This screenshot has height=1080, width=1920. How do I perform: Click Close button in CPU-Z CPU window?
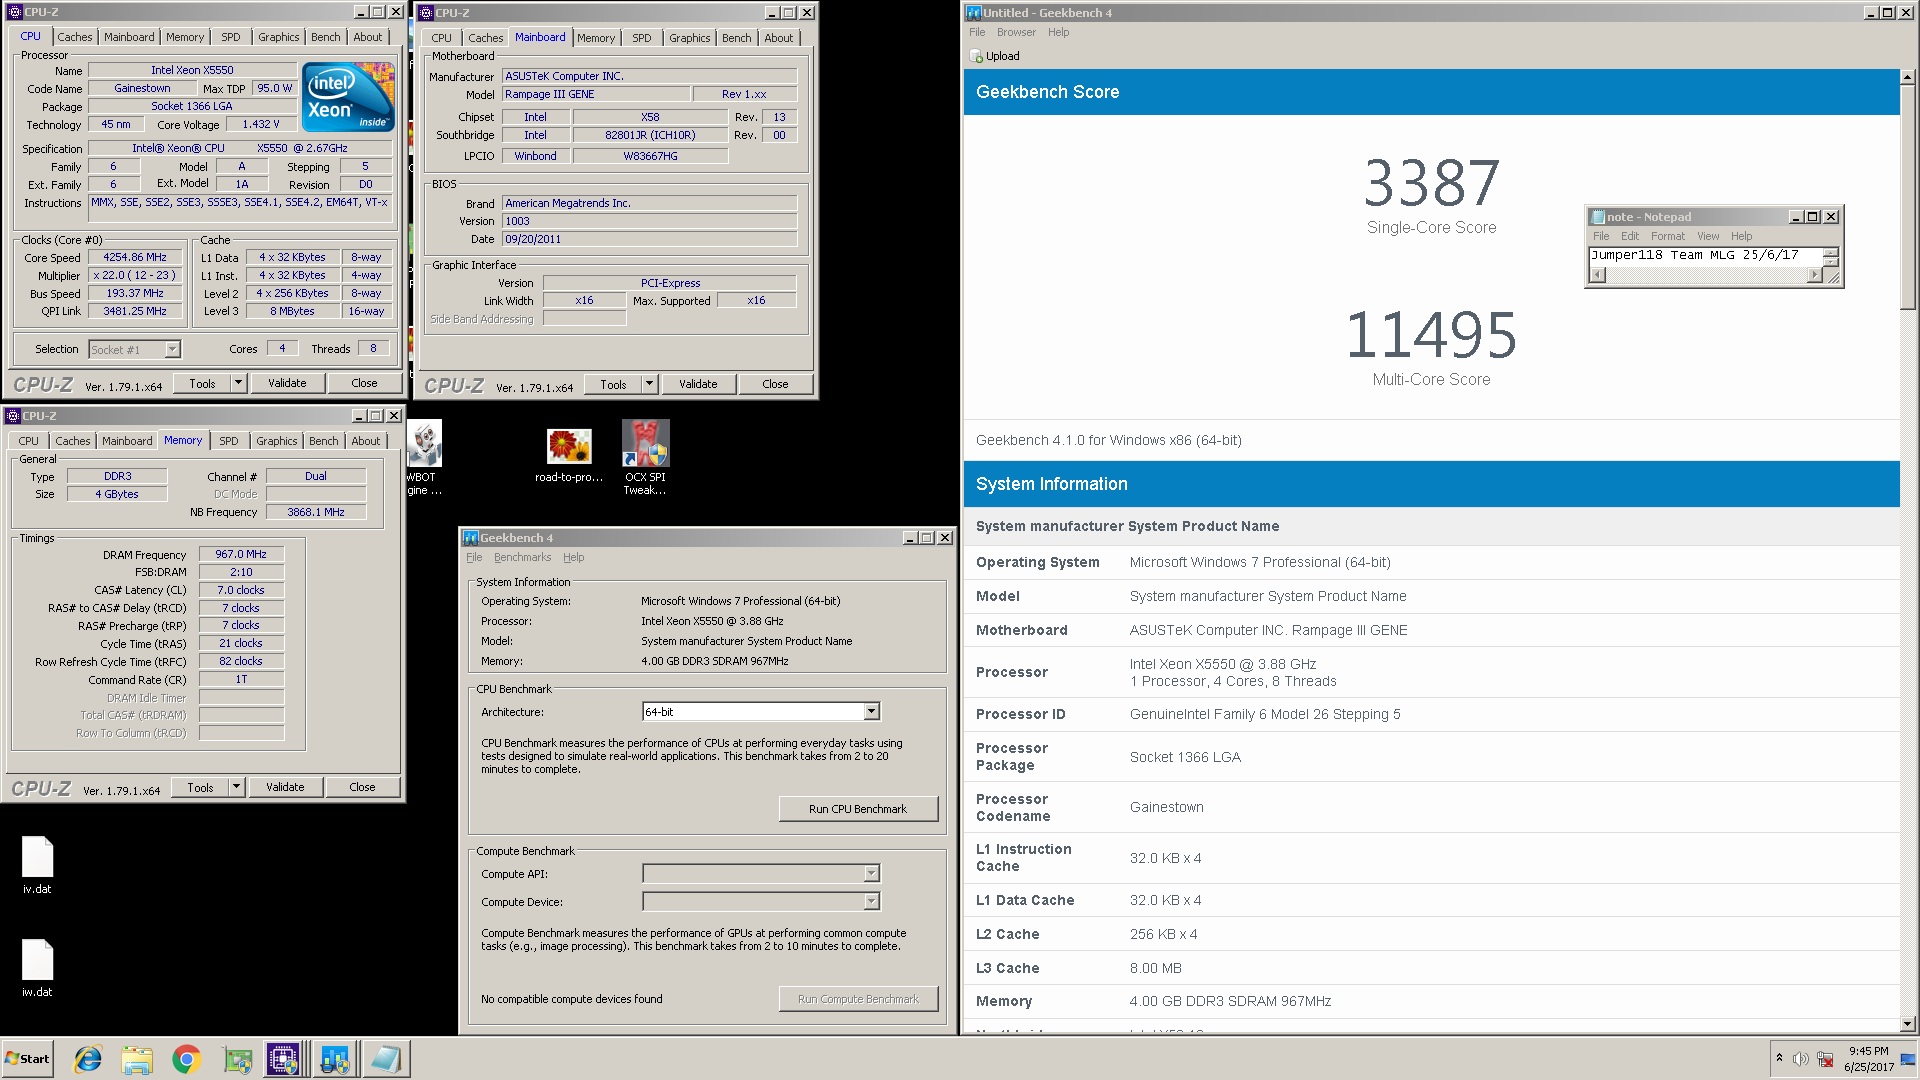tap(364, 383)
